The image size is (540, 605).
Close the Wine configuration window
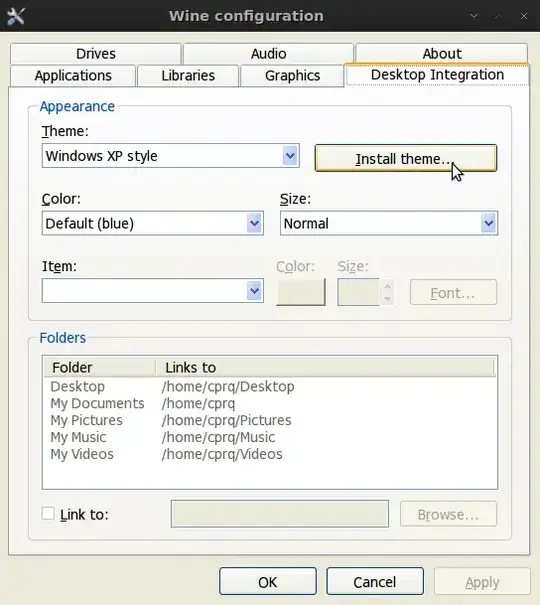523,16
